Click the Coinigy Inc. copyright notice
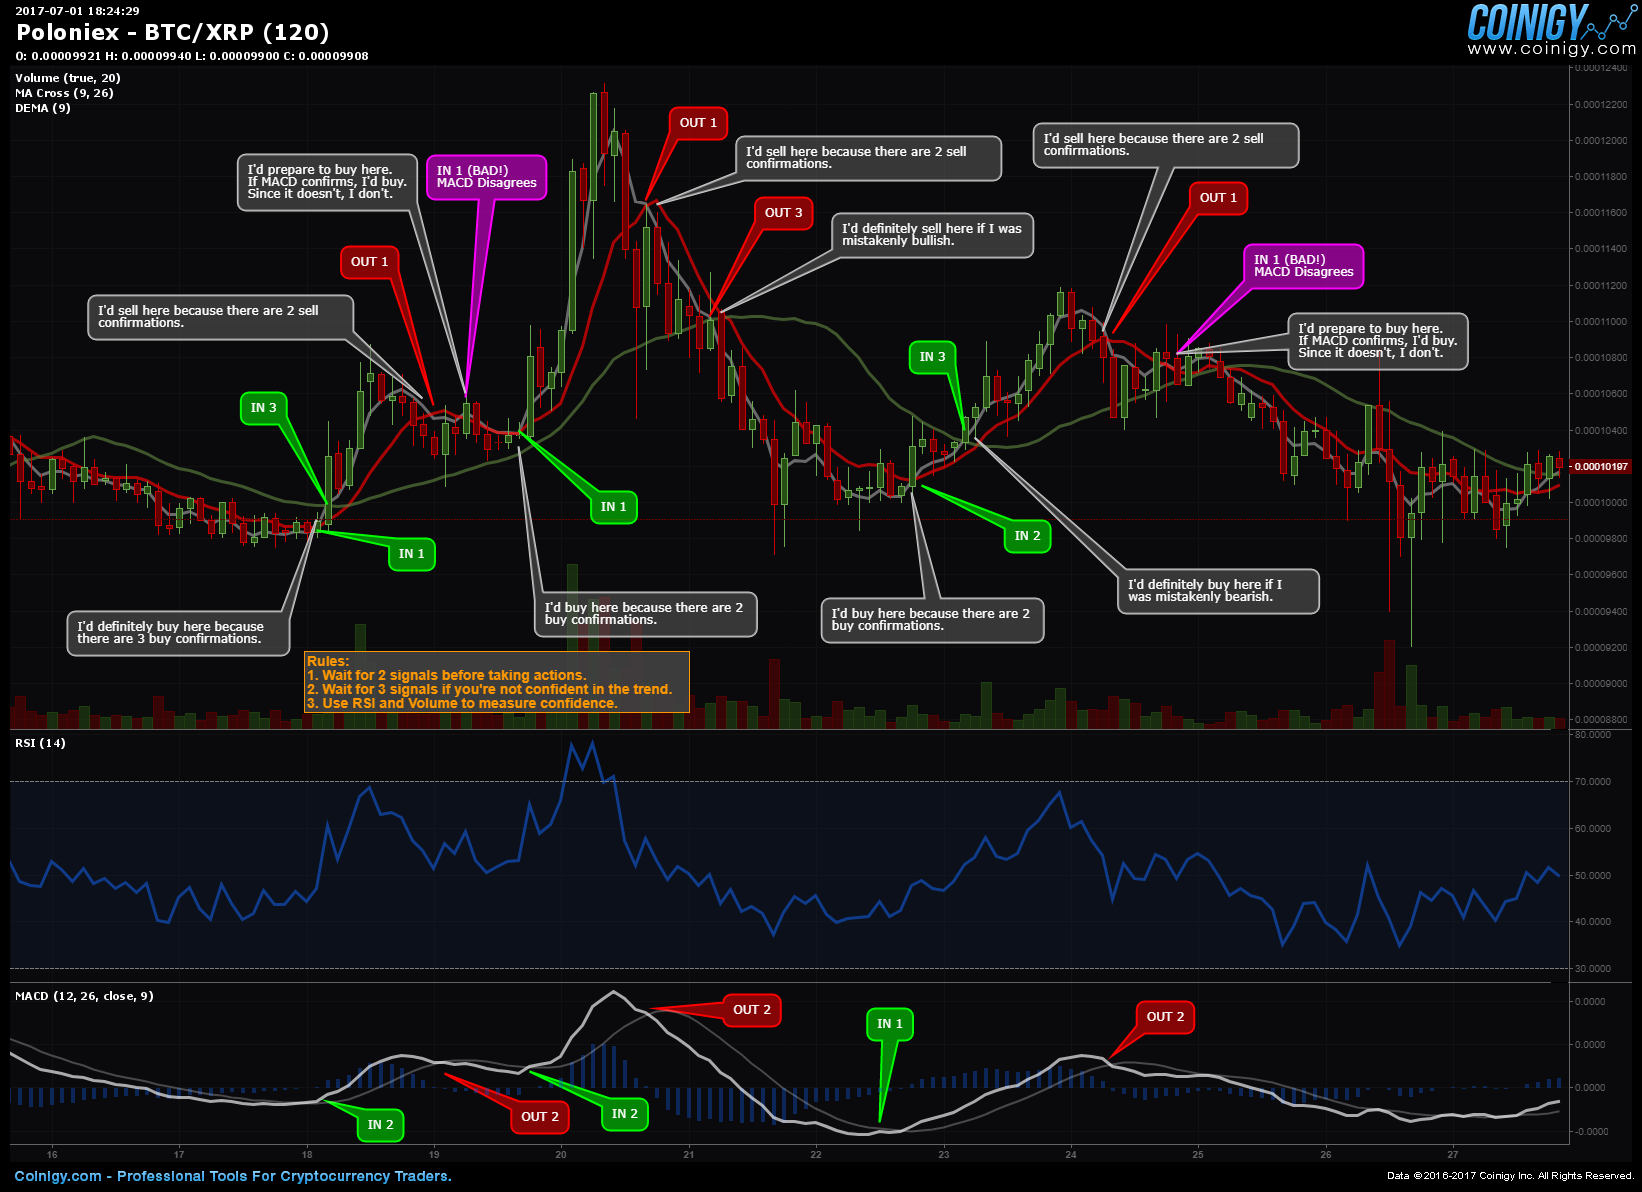Viewport: 1642px width, 1192px height. point(1511,1176)
